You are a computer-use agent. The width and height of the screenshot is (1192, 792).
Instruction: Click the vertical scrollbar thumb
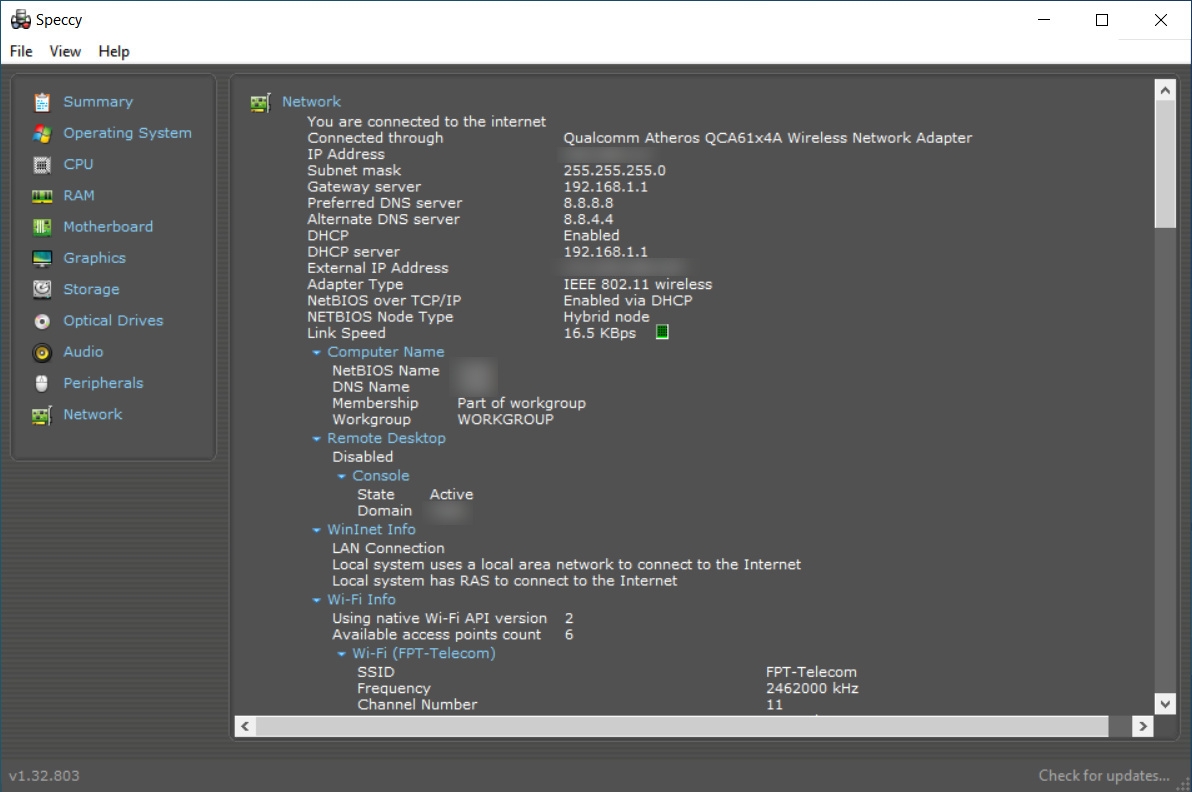tap(1165, 164)
